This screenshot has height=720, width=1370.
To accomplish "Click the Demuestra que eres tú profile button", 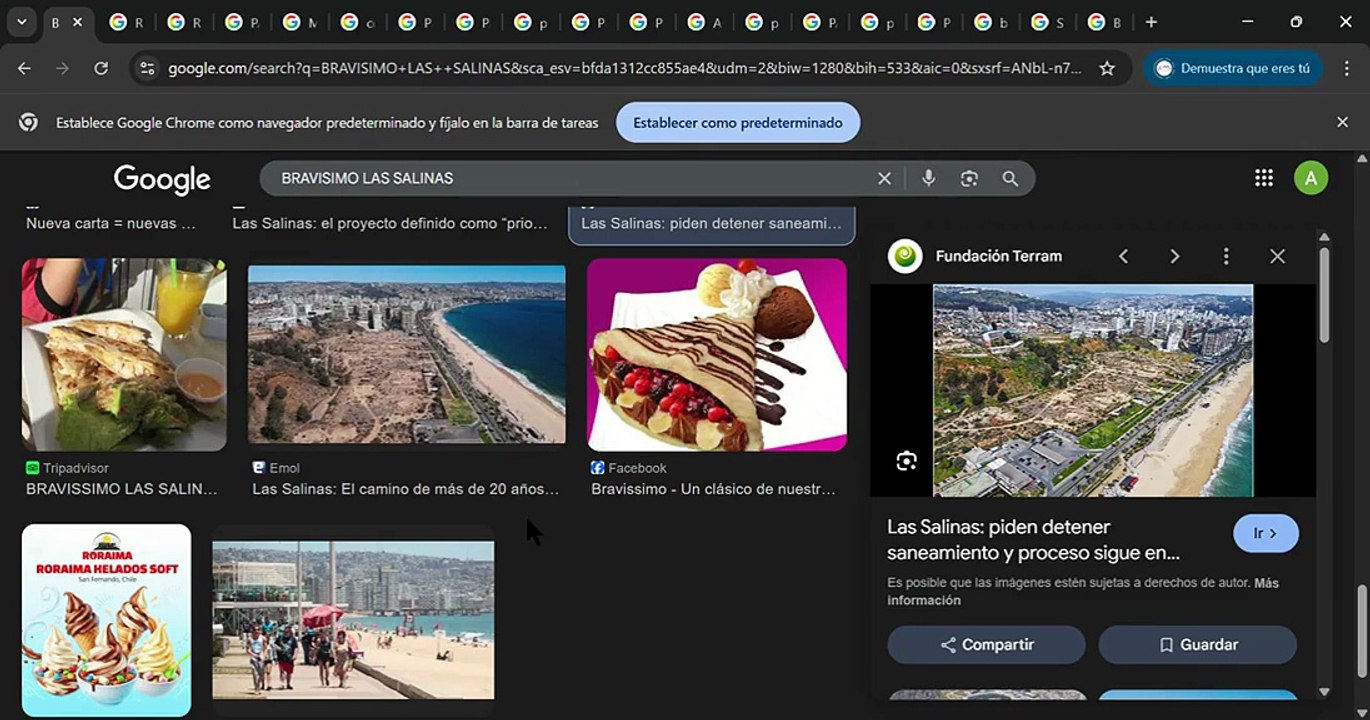I will pyautogui.click(x=1233, y=68).
